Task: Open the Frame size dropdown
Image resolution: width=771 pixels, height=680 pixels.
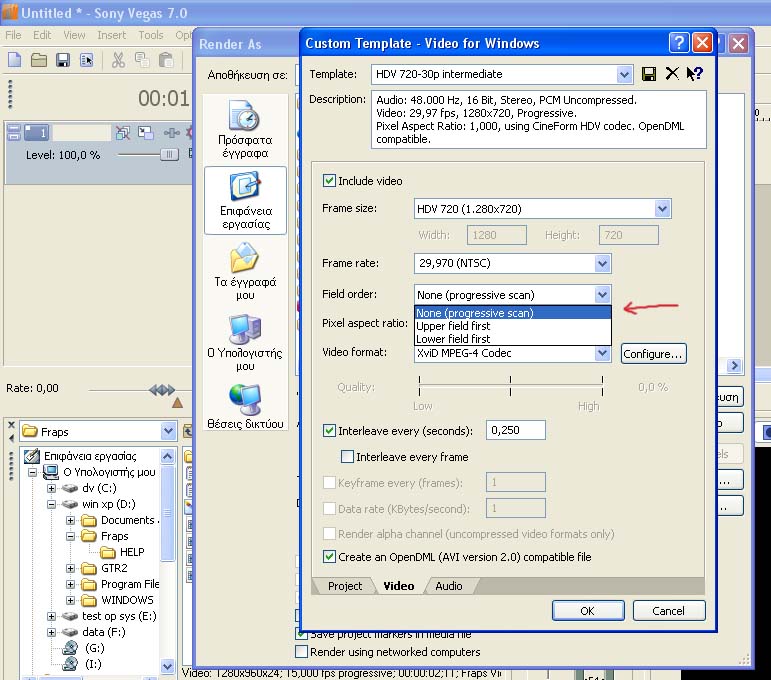Action: point(662,208)
